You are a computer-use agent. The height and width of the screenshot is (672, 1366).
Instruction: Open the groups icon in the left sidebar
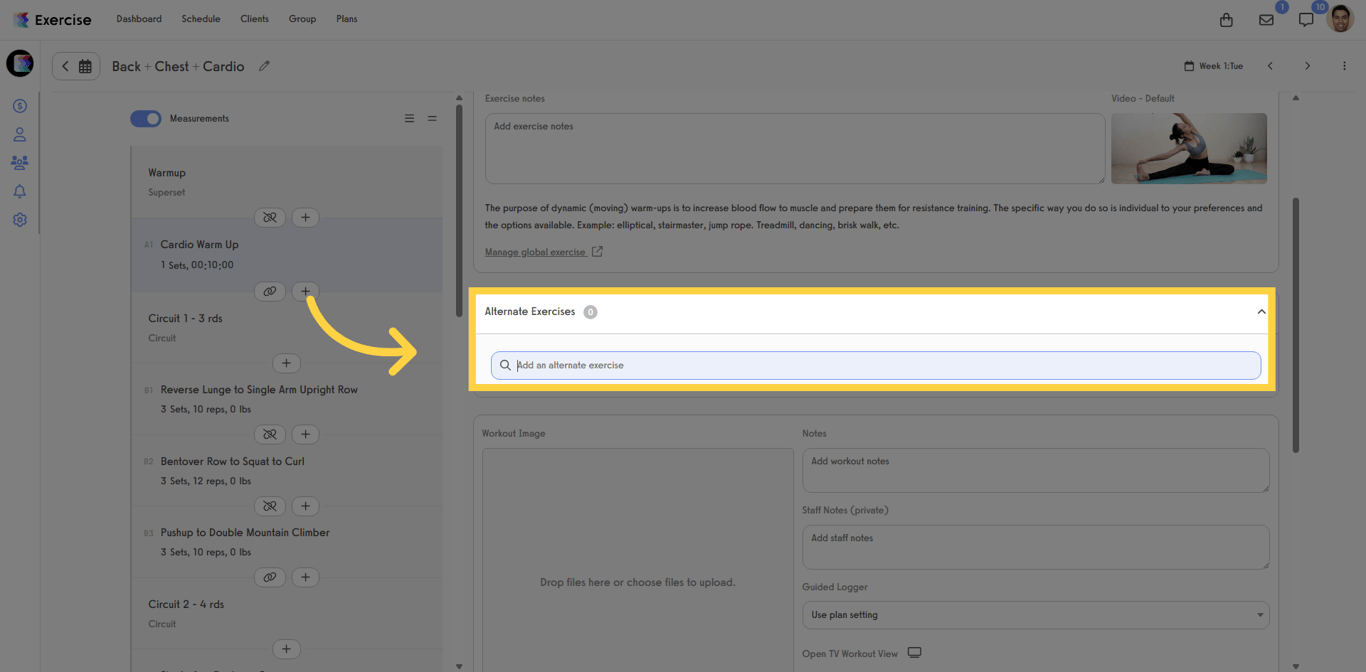[x=19, y=162]
